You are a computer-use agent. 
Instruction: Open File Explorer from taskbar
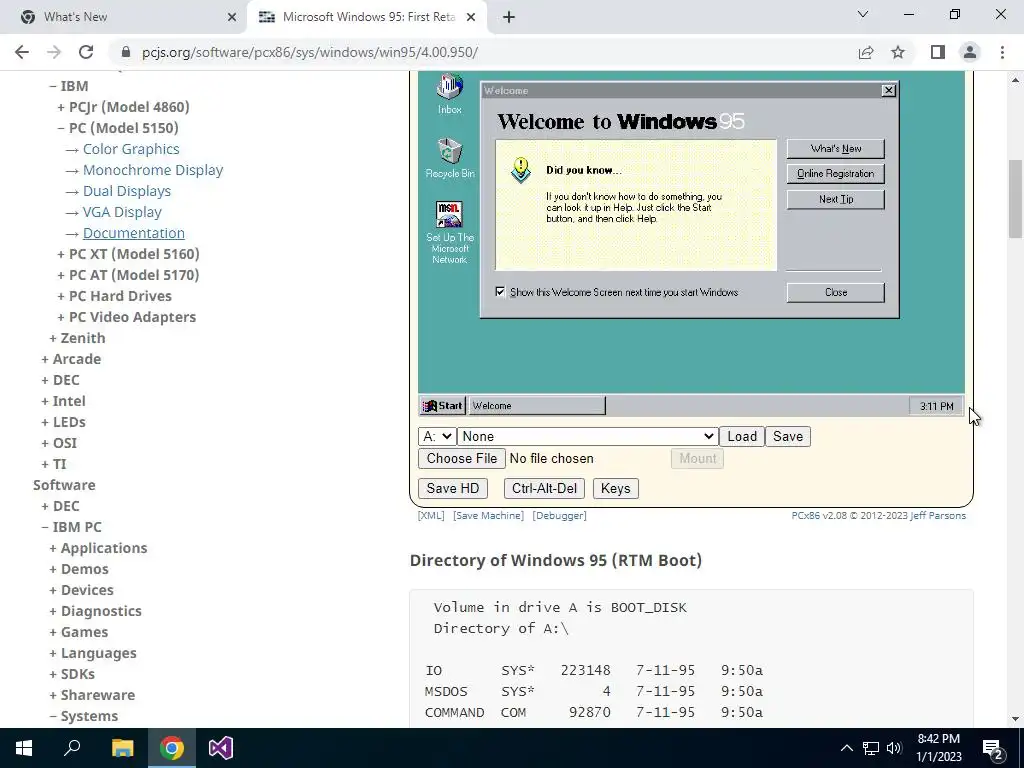pyautogui.click(x=122, y=748)
